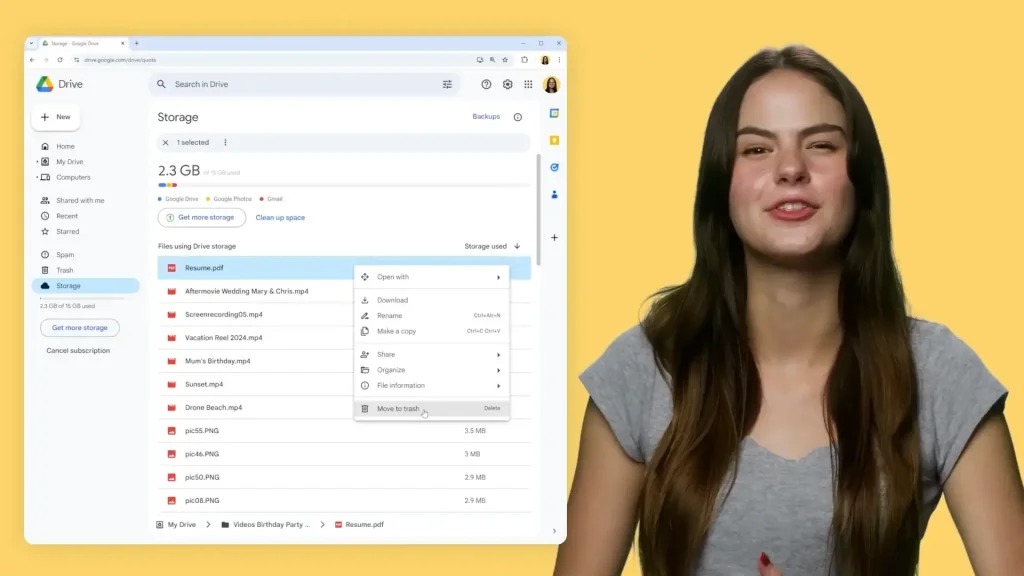Click the Clean up space link
The image size is (1024, 576).
tap(280, 217)
